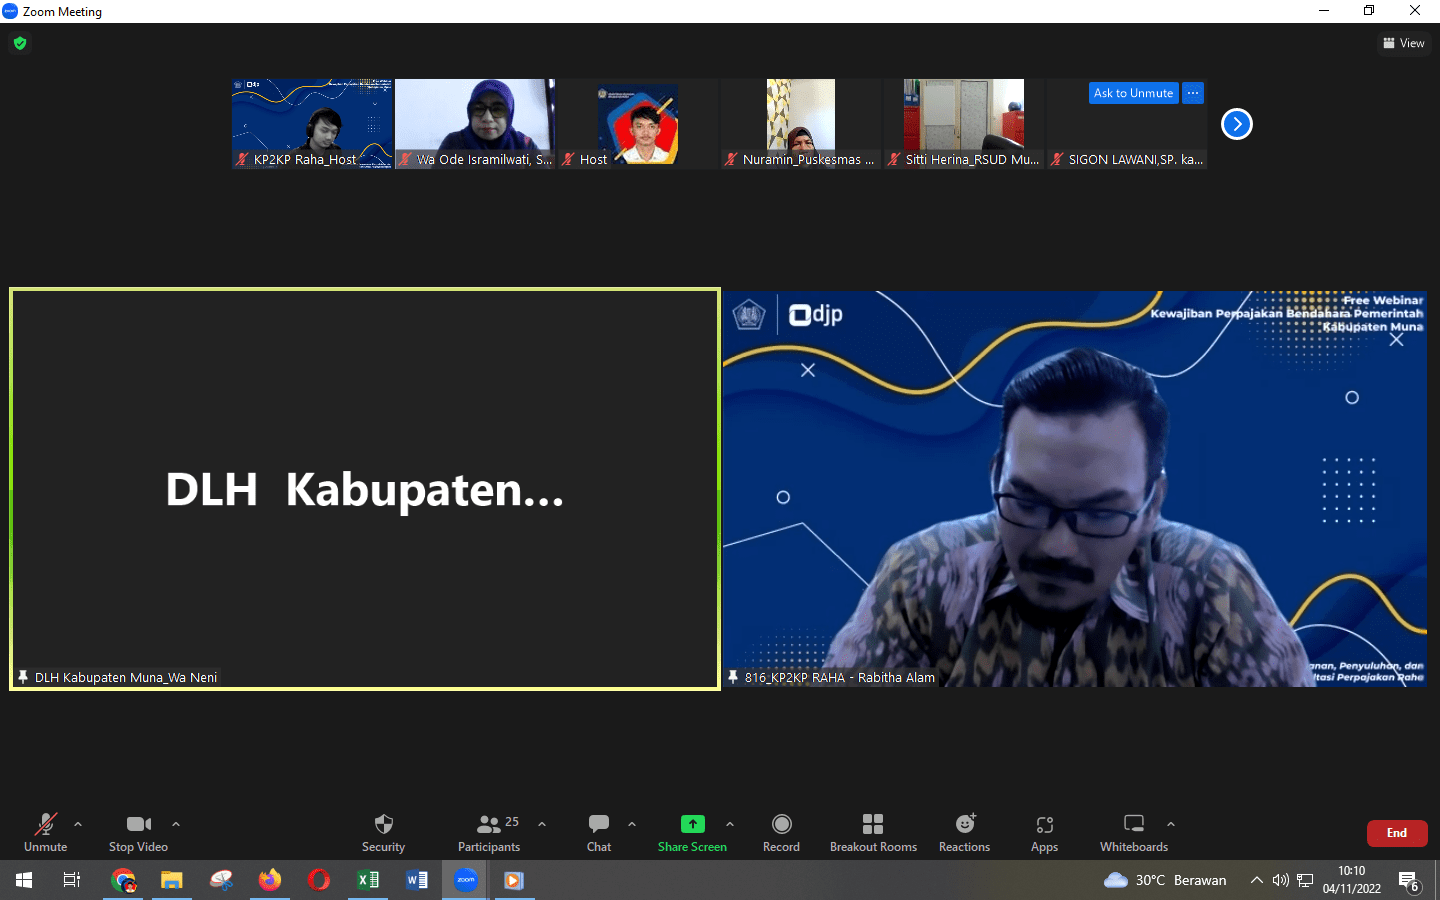Click the green Share Screen icon
This screenshot has width=1440, height=900.
[x=692, y=824]
